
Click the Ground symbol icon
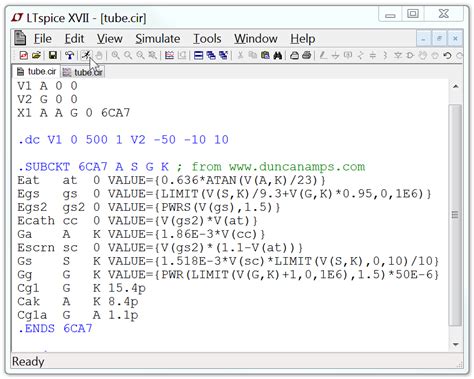tap(336, 55)
